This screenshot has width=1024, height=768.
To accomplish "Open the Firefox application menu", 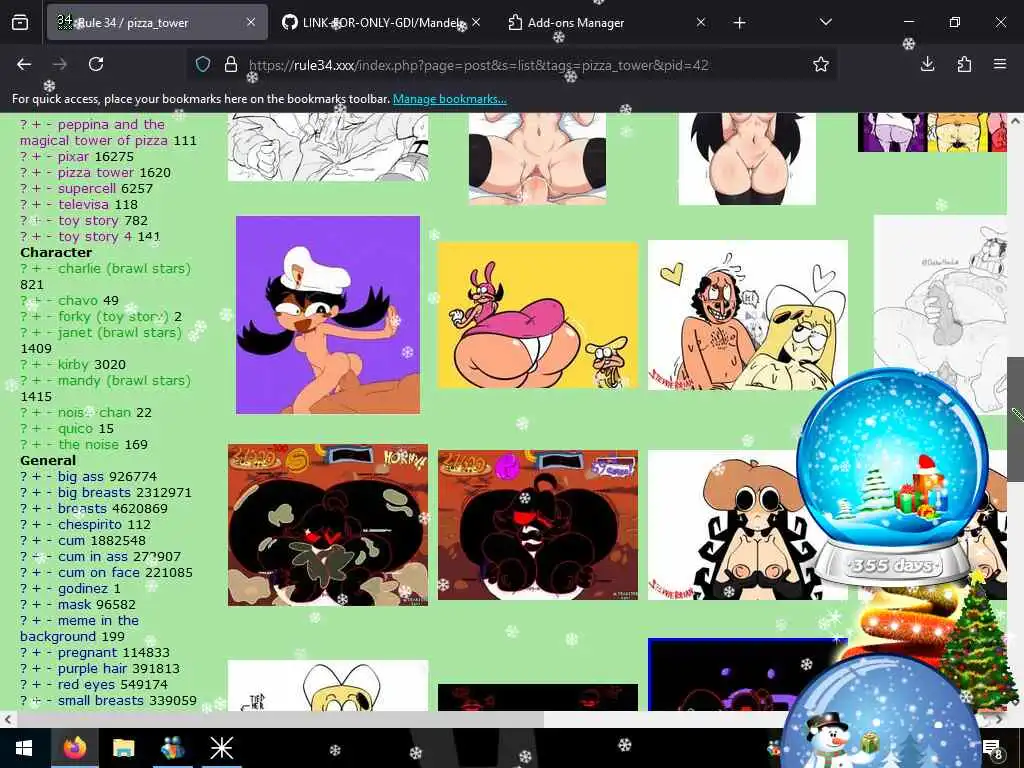I will (1000, 64).
